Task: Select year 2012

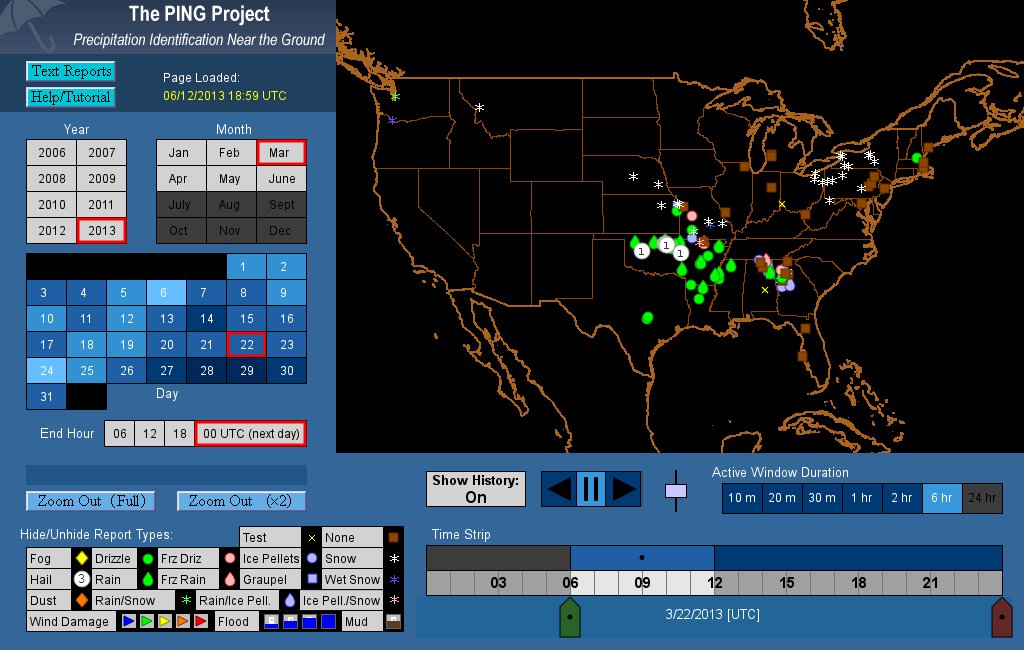Action: [51, 231]
